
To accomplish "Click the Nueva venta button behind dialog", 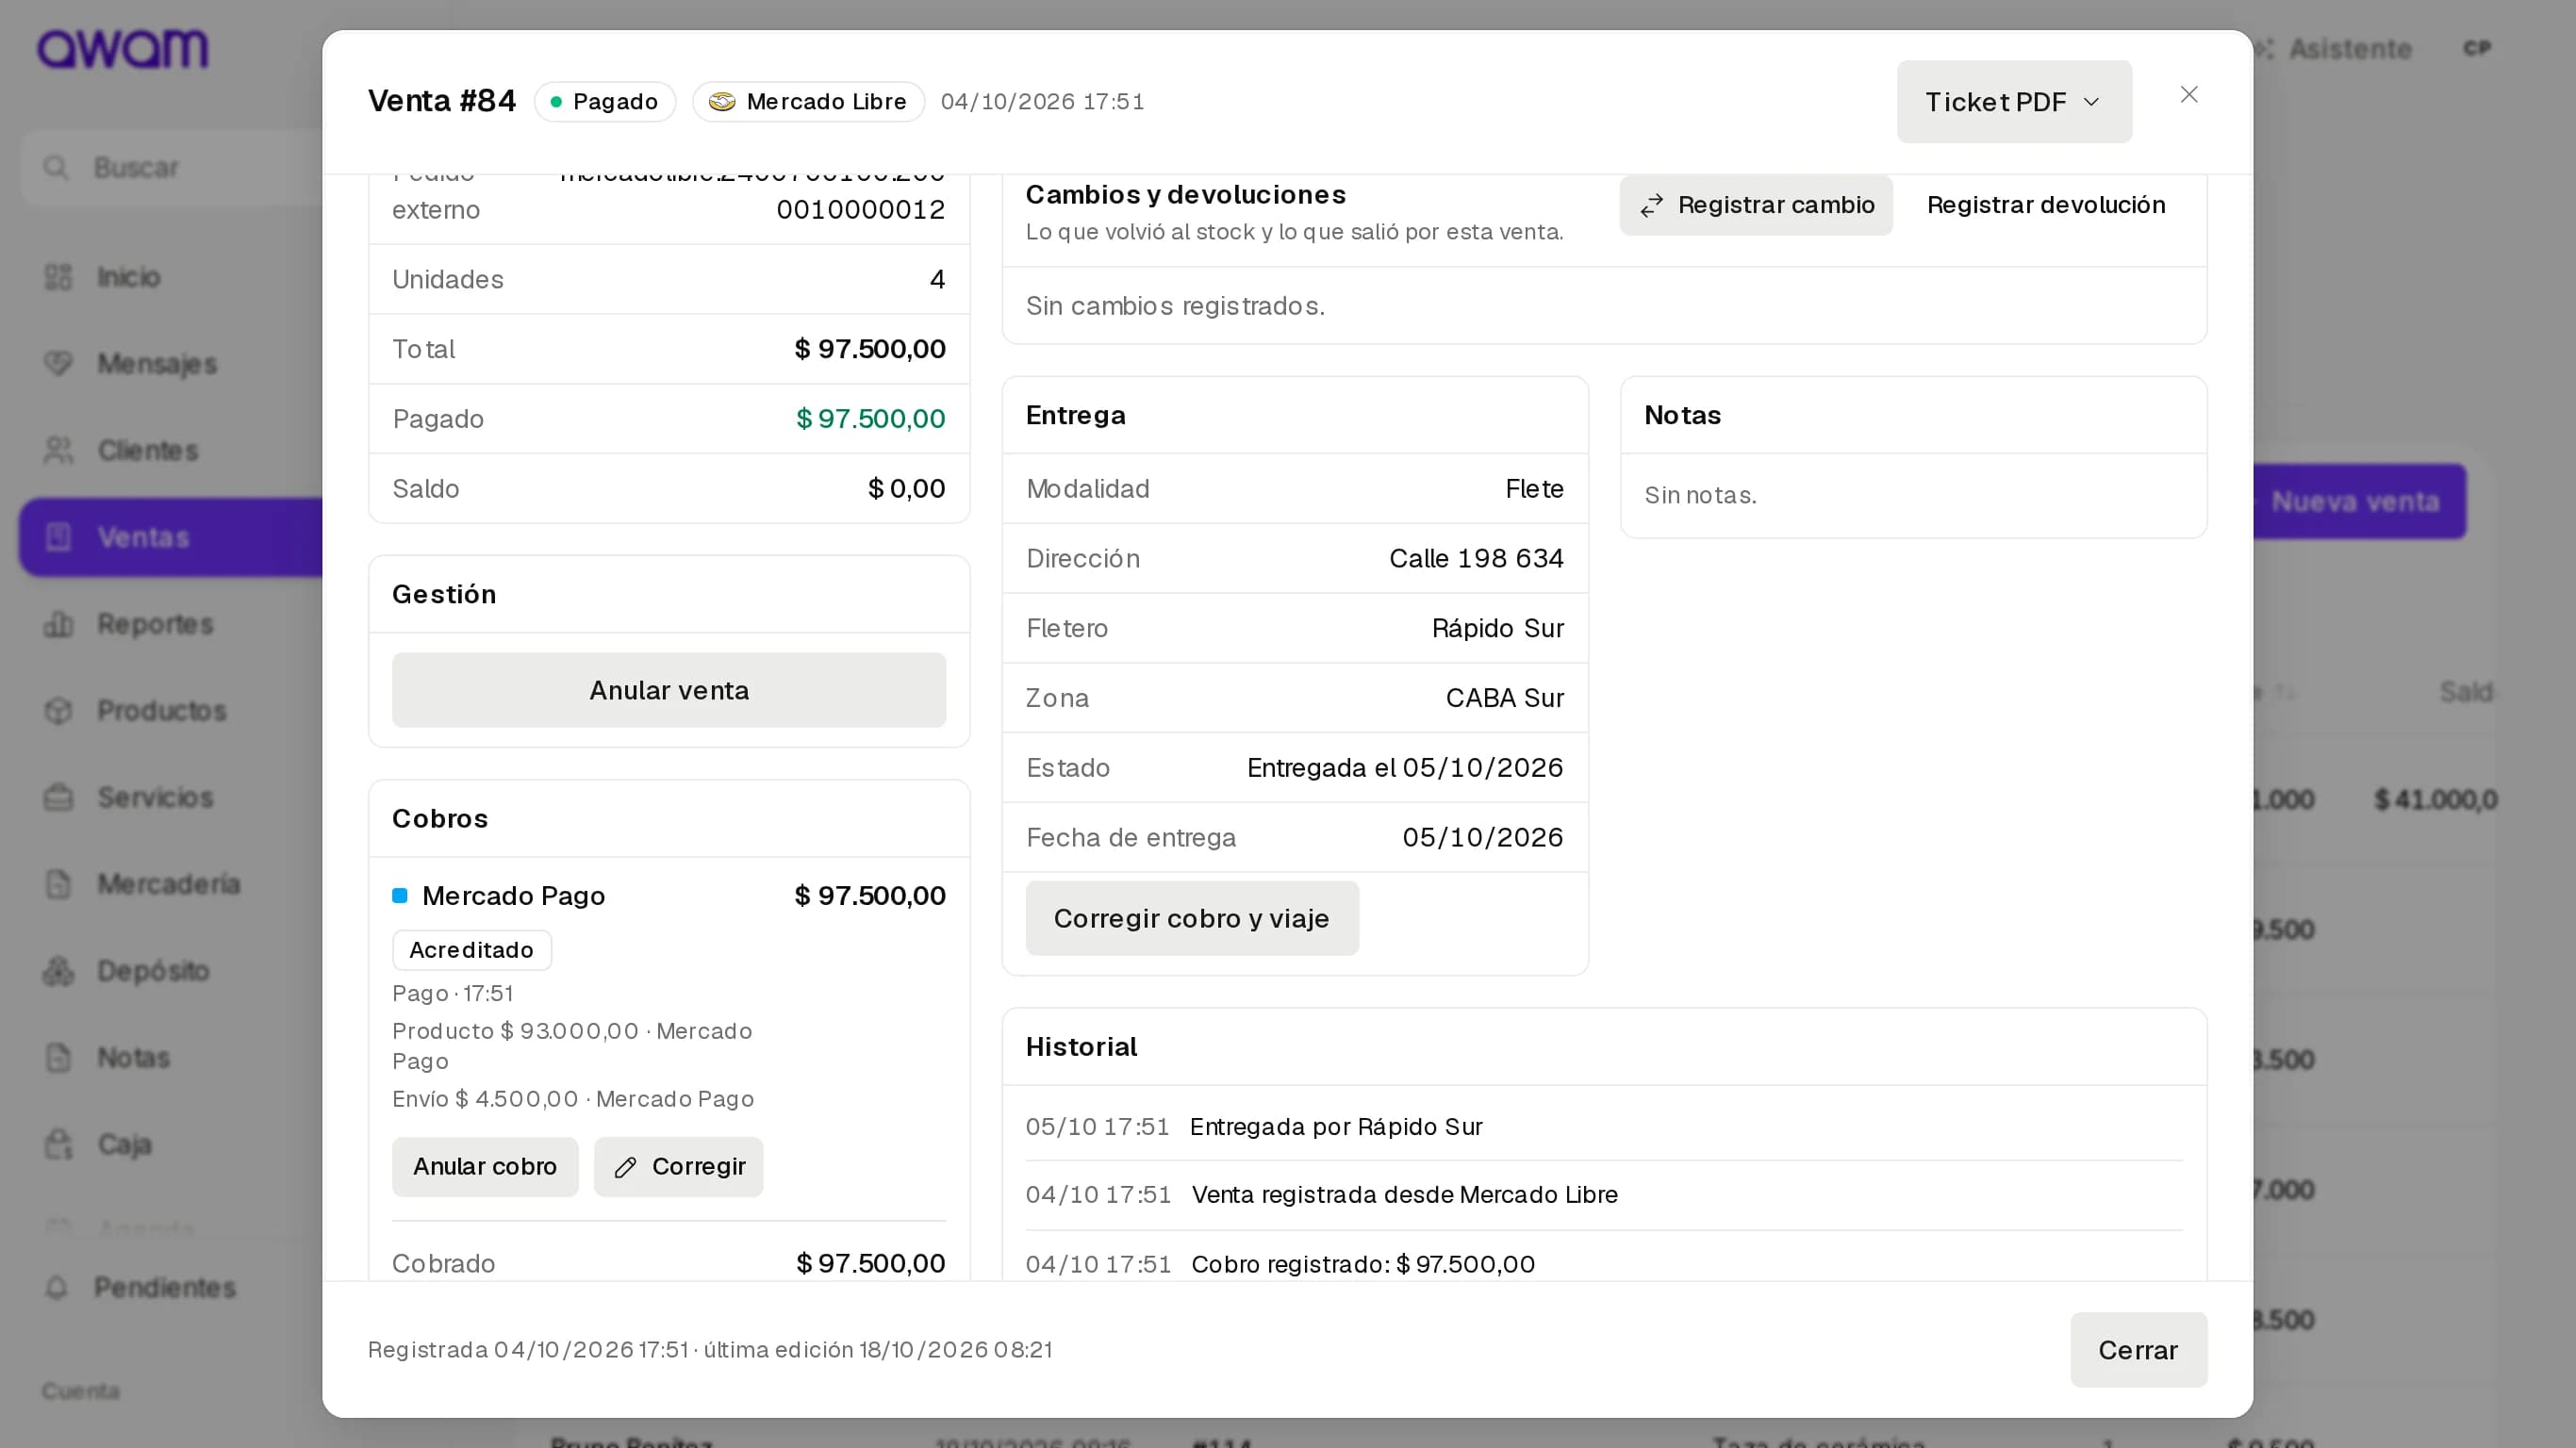I will [2359, 501].
